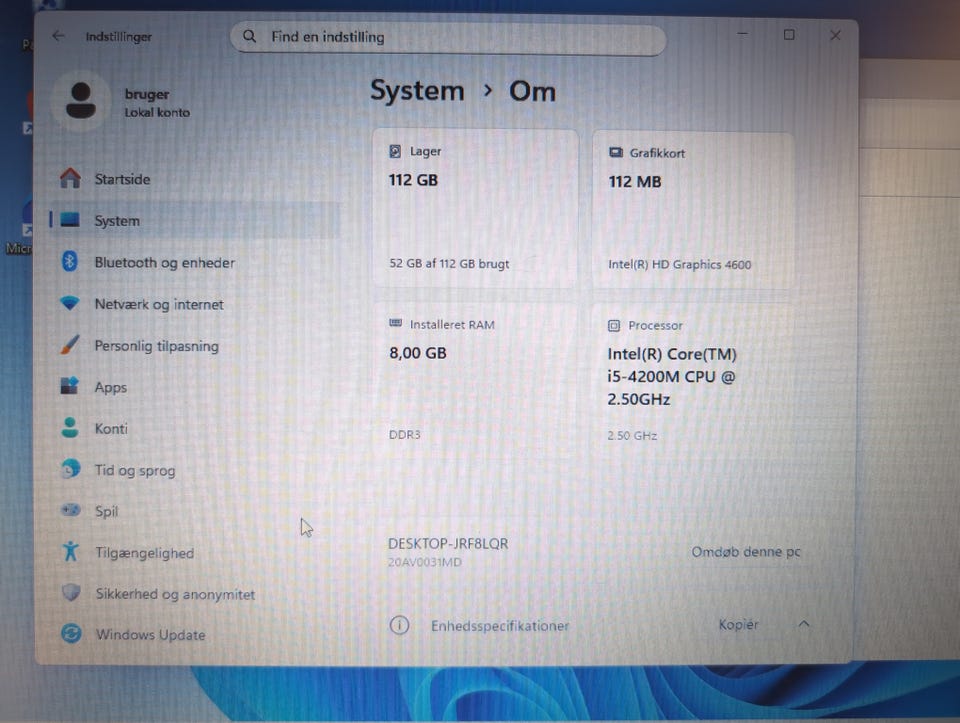This screenshot has width=960, height=723.
Task: Click the 20AV0031MD model number
Action: click(425, 562)
